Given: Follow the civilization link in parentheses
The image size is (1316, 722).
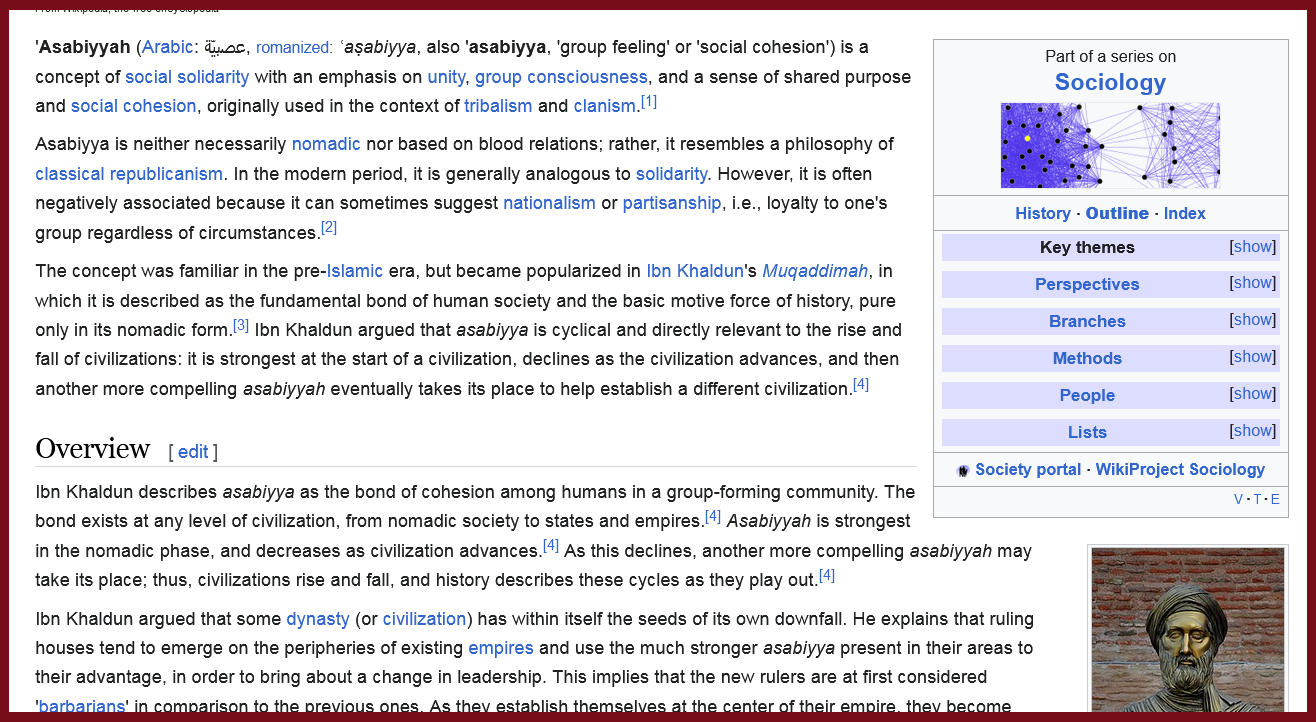Looking at the screenshot, I should (x=424, y=619).
